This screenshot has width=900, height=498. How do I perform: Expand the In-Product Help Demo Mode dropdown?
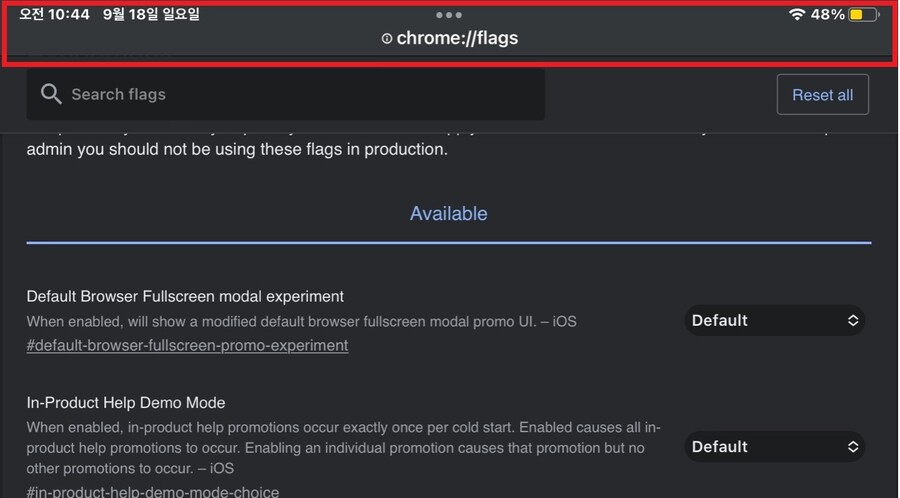pyautogui.click(x=774, y=446)
